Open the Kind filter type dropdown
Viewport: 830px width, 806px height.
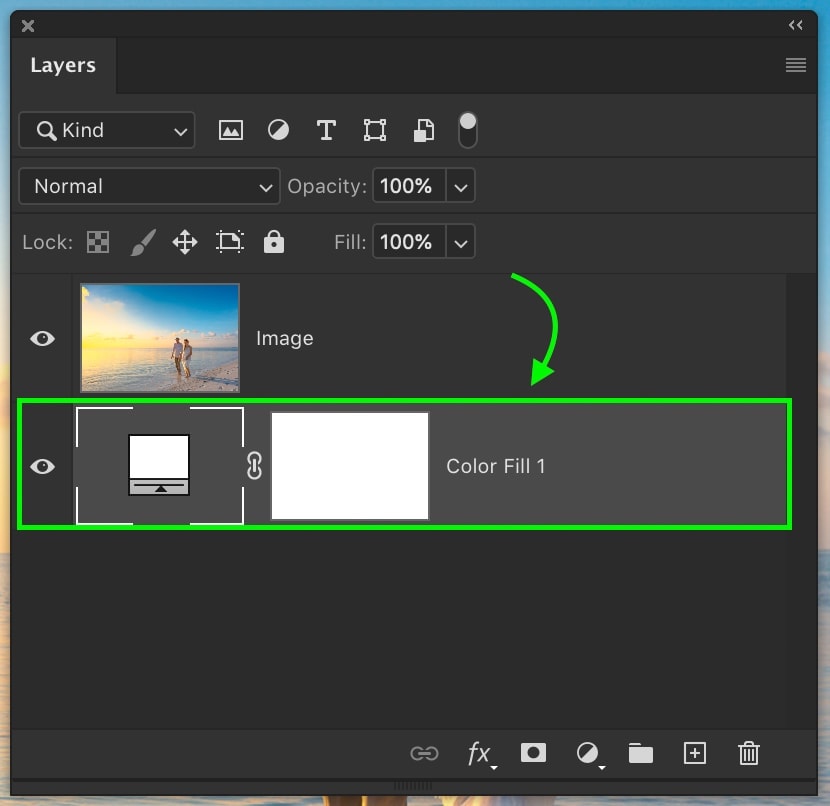point(107,130)
